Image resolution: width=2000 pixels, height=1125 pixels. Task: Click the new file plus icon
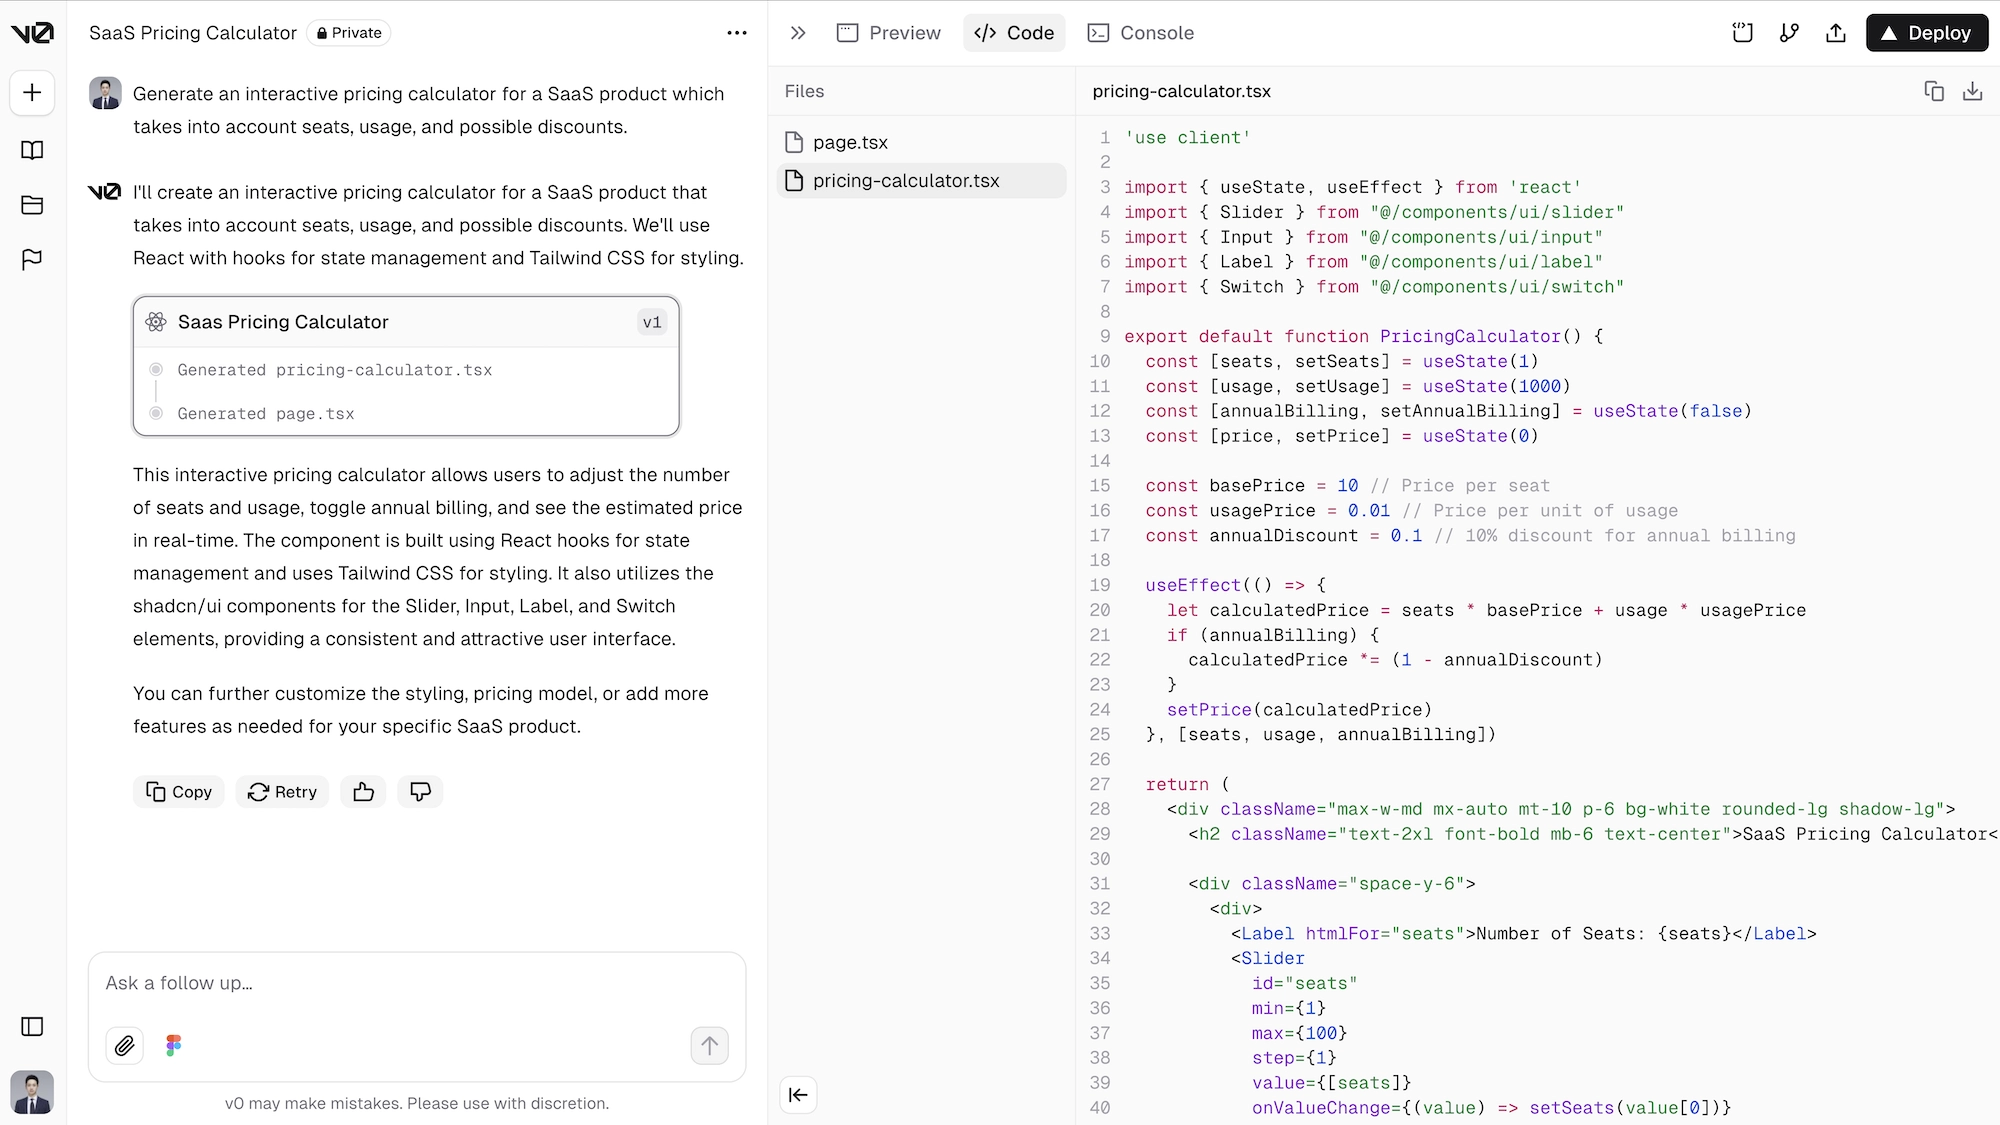point(33,92)
